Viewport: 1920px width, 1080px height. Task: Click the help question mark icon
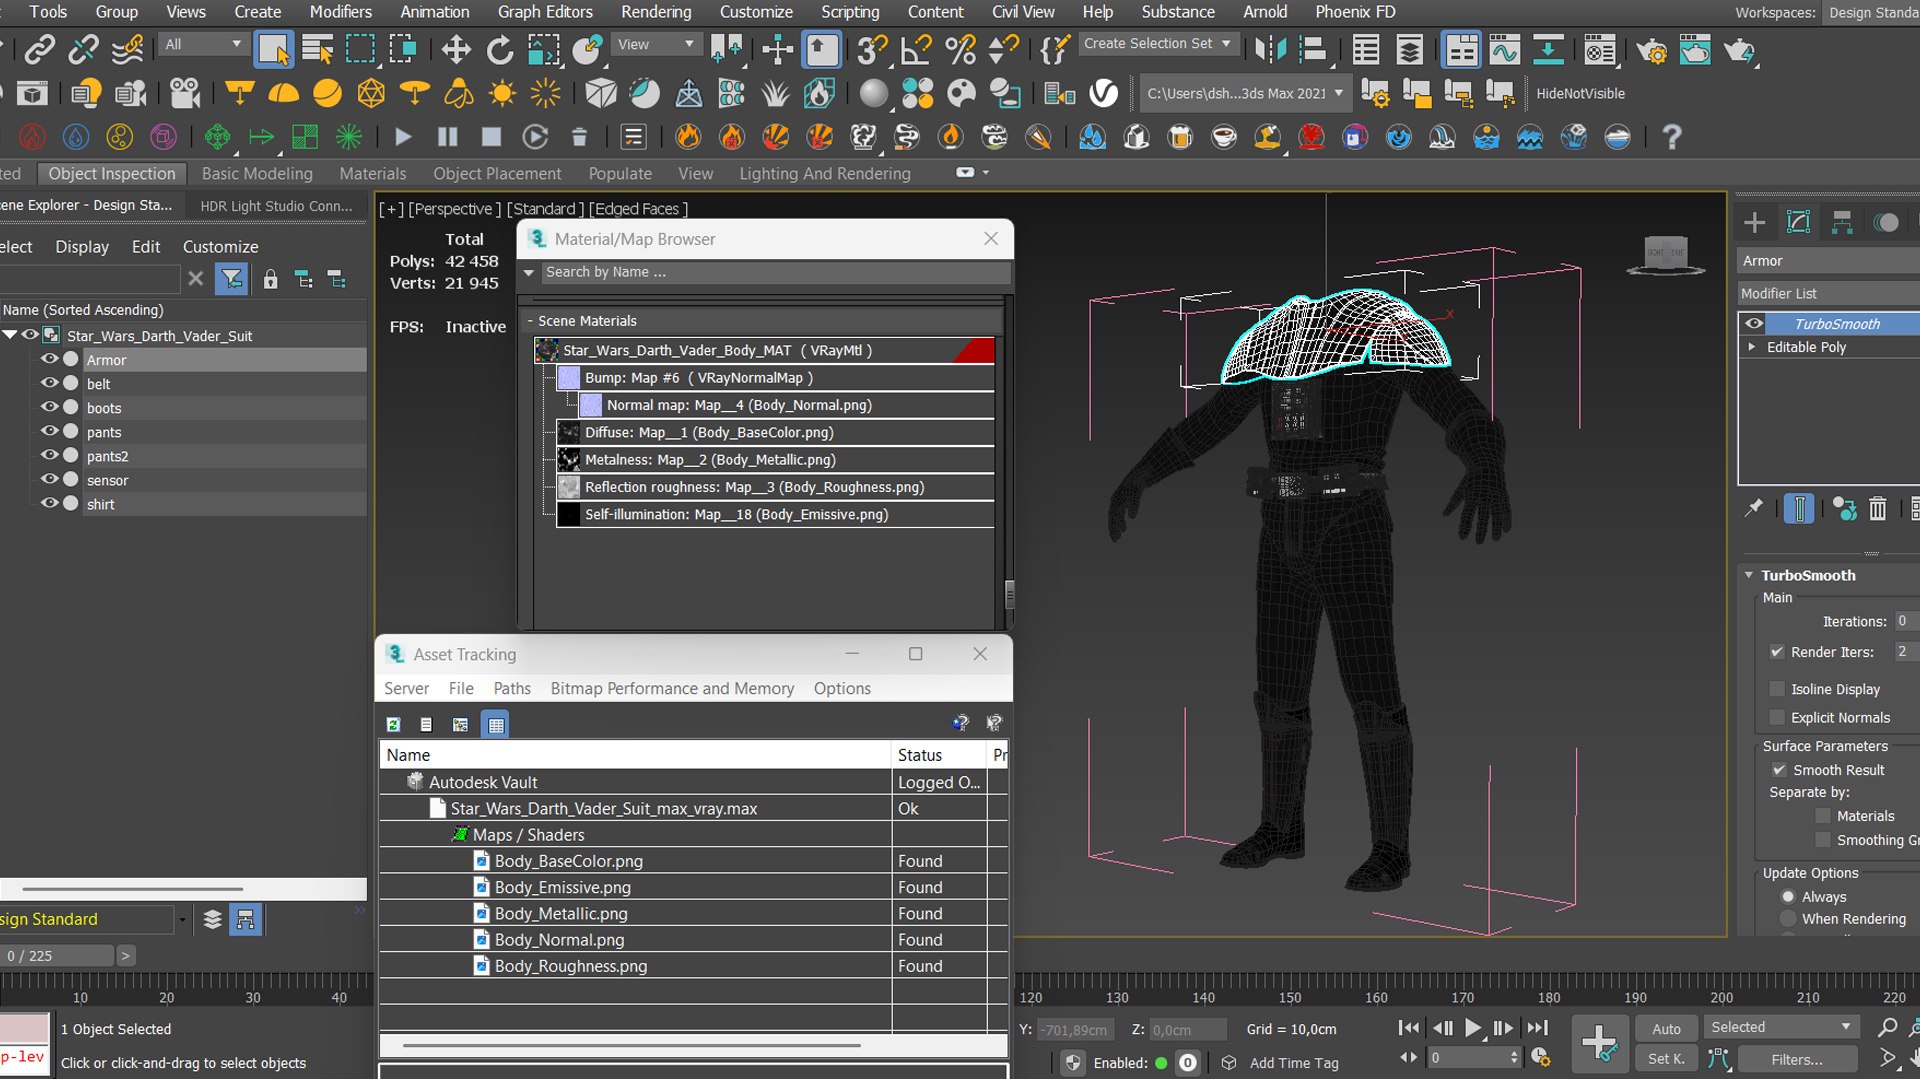coord(1671,137)
